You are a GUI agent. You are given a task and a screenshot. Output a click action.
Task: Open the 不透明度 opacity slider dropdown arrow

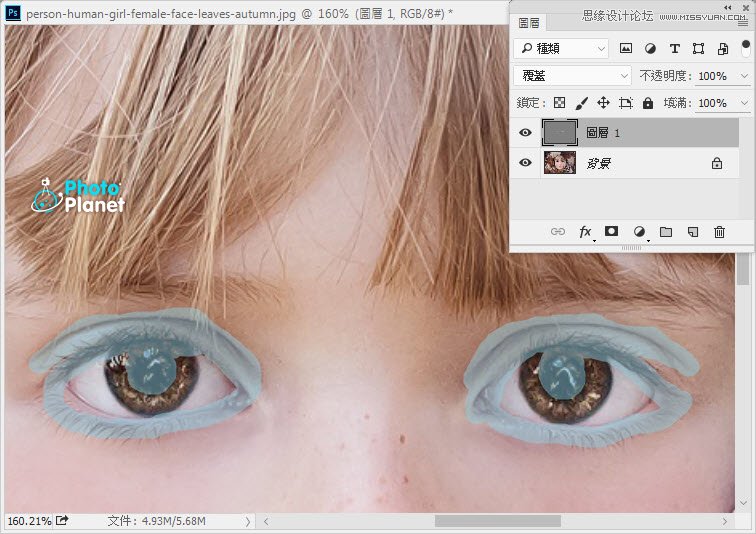744,76
